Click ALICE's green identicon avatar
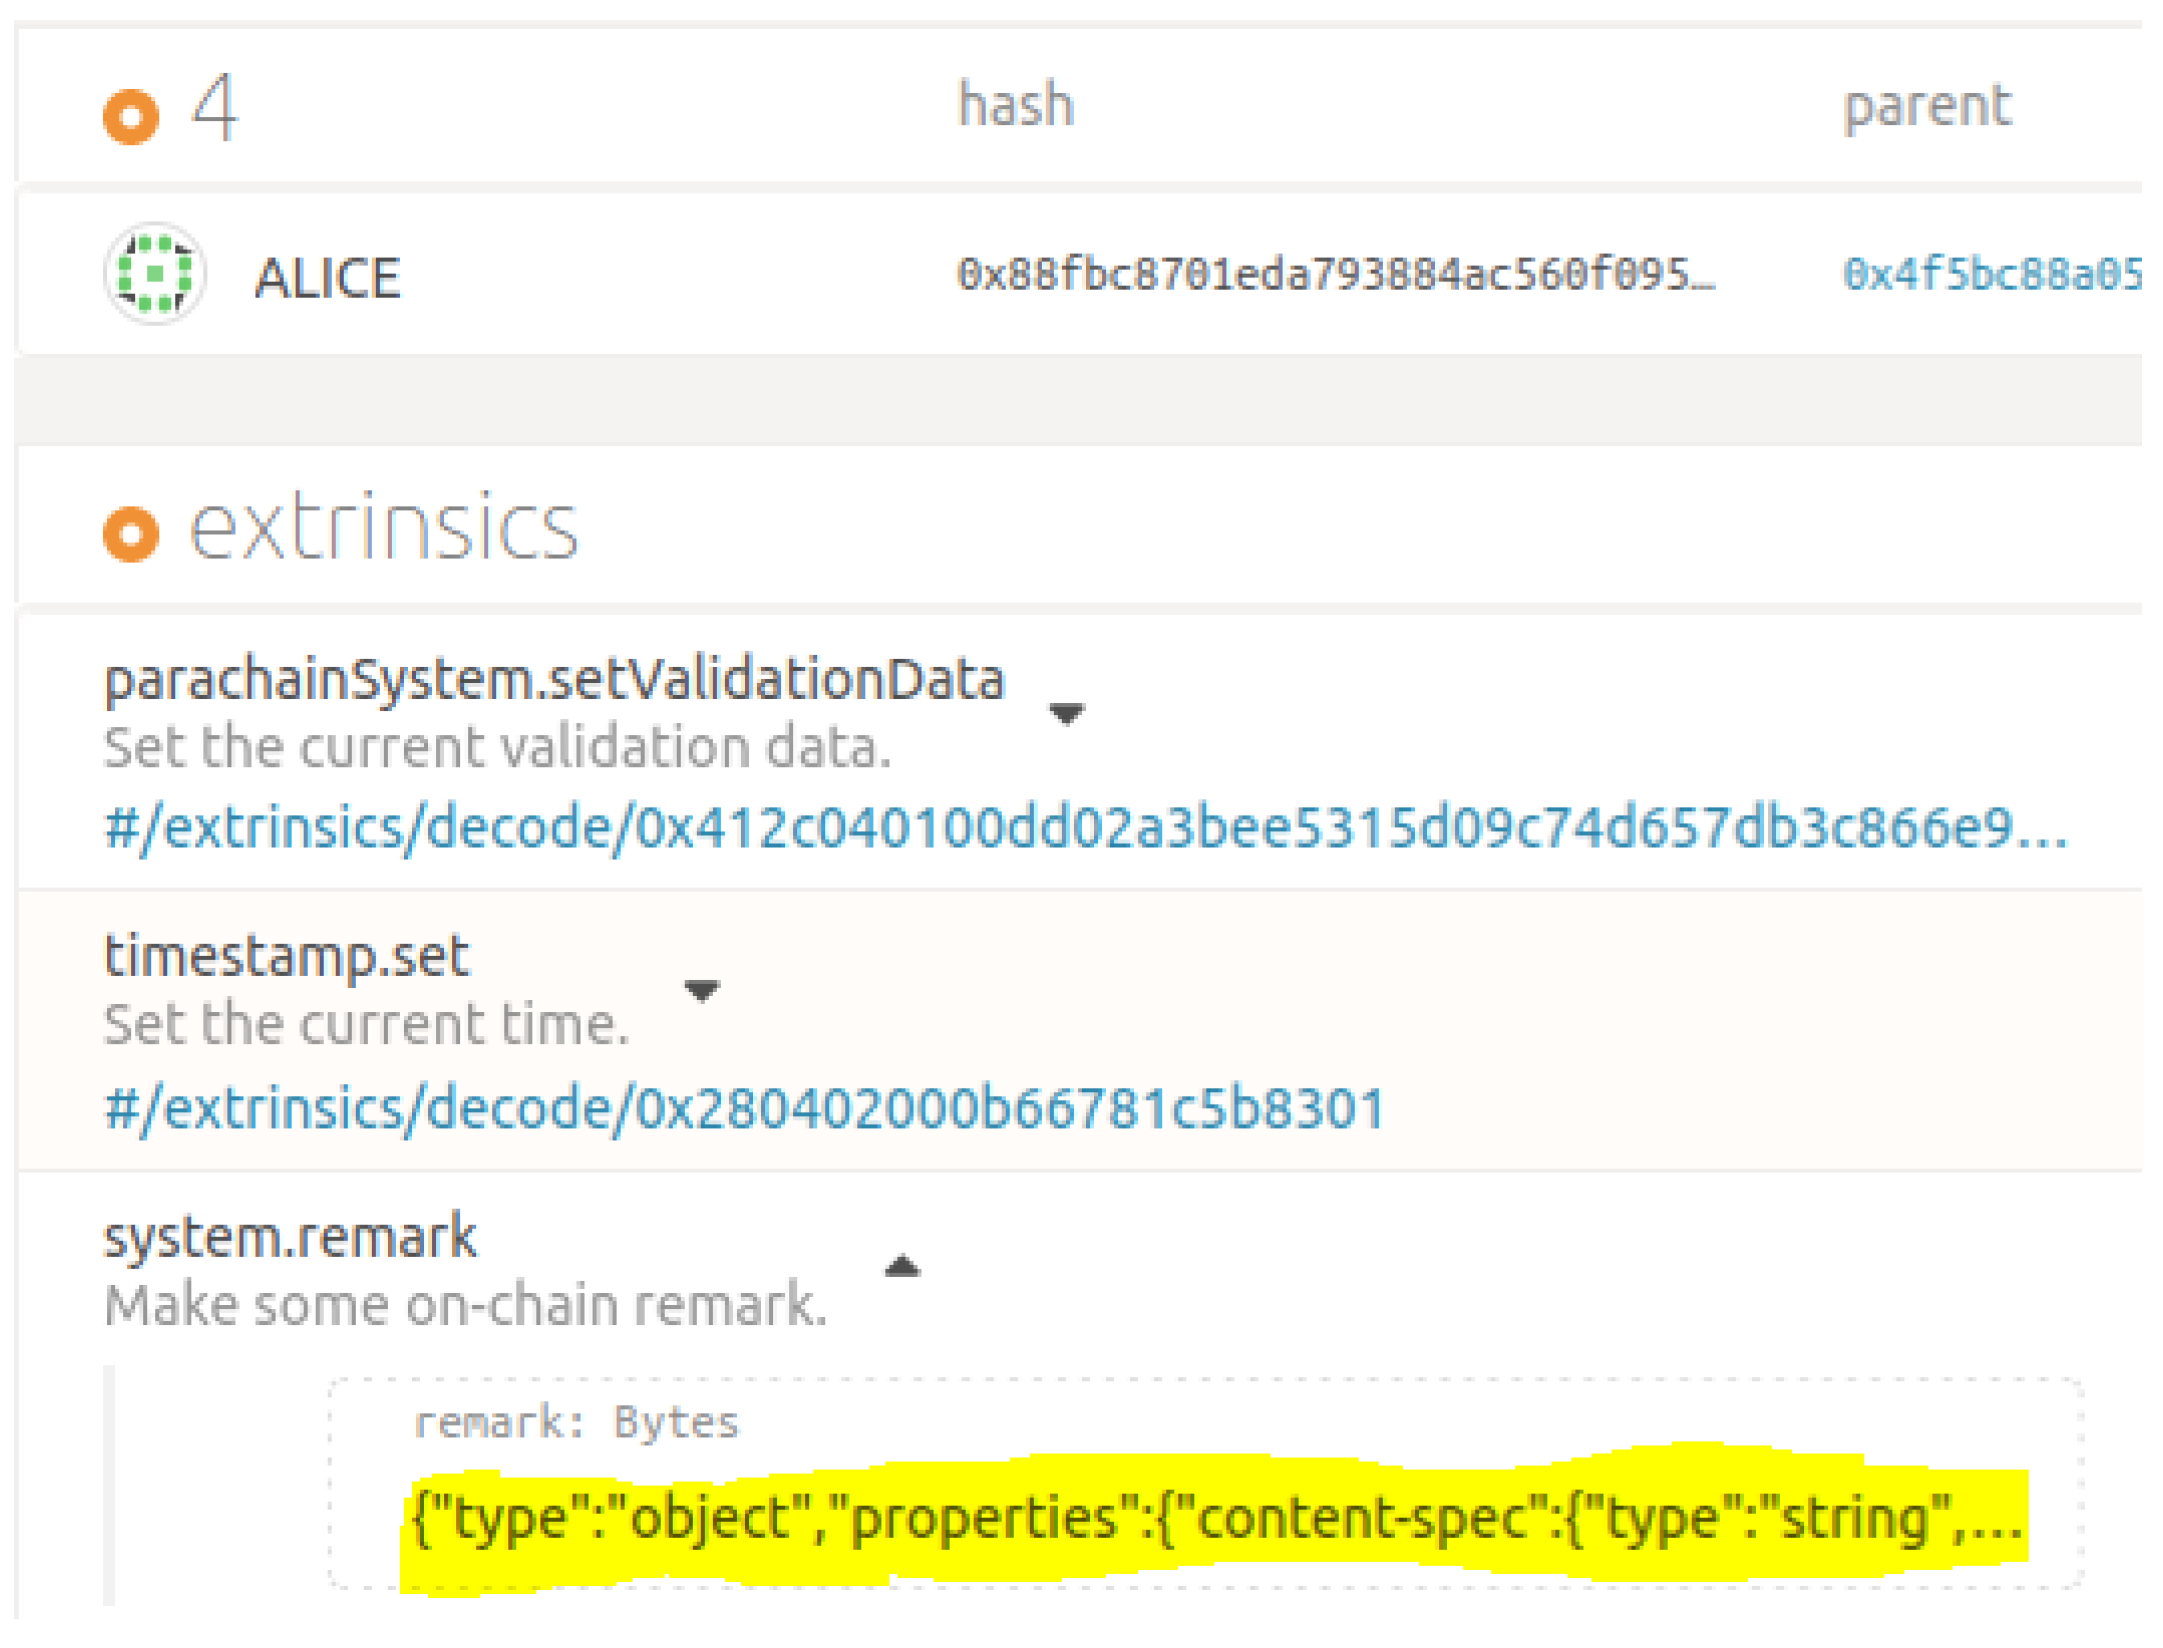Viewport: 2163px width, 1648px height. (155, 274)
